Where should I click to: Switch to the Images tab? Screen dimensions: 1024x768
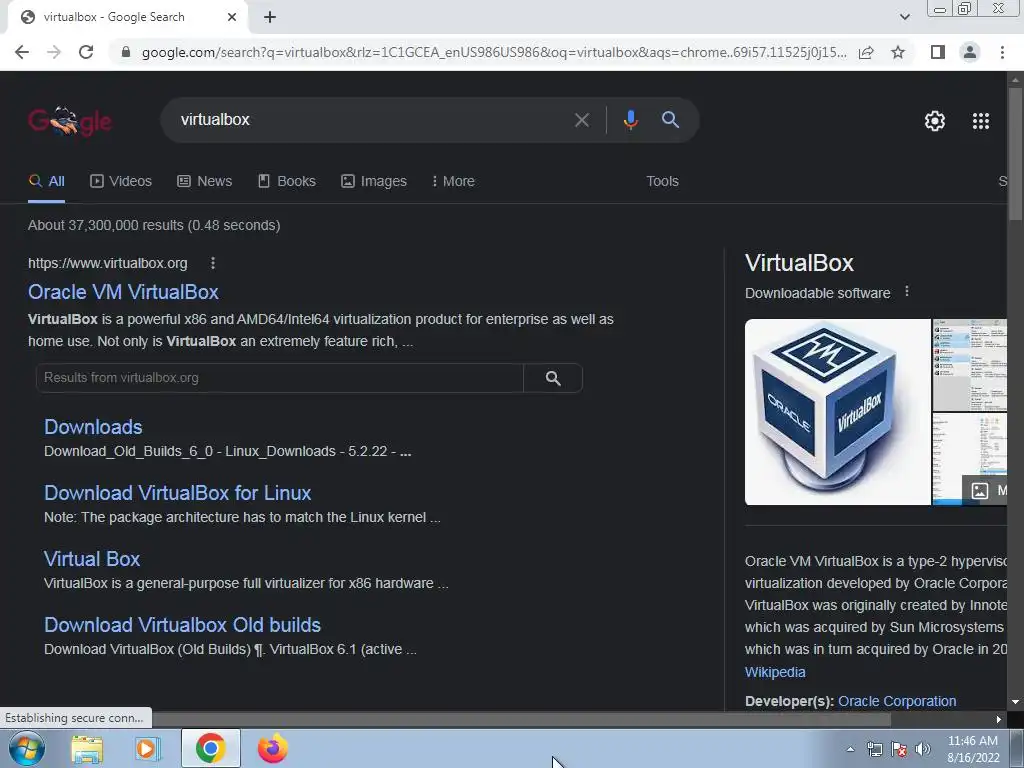tap(374, 181)
